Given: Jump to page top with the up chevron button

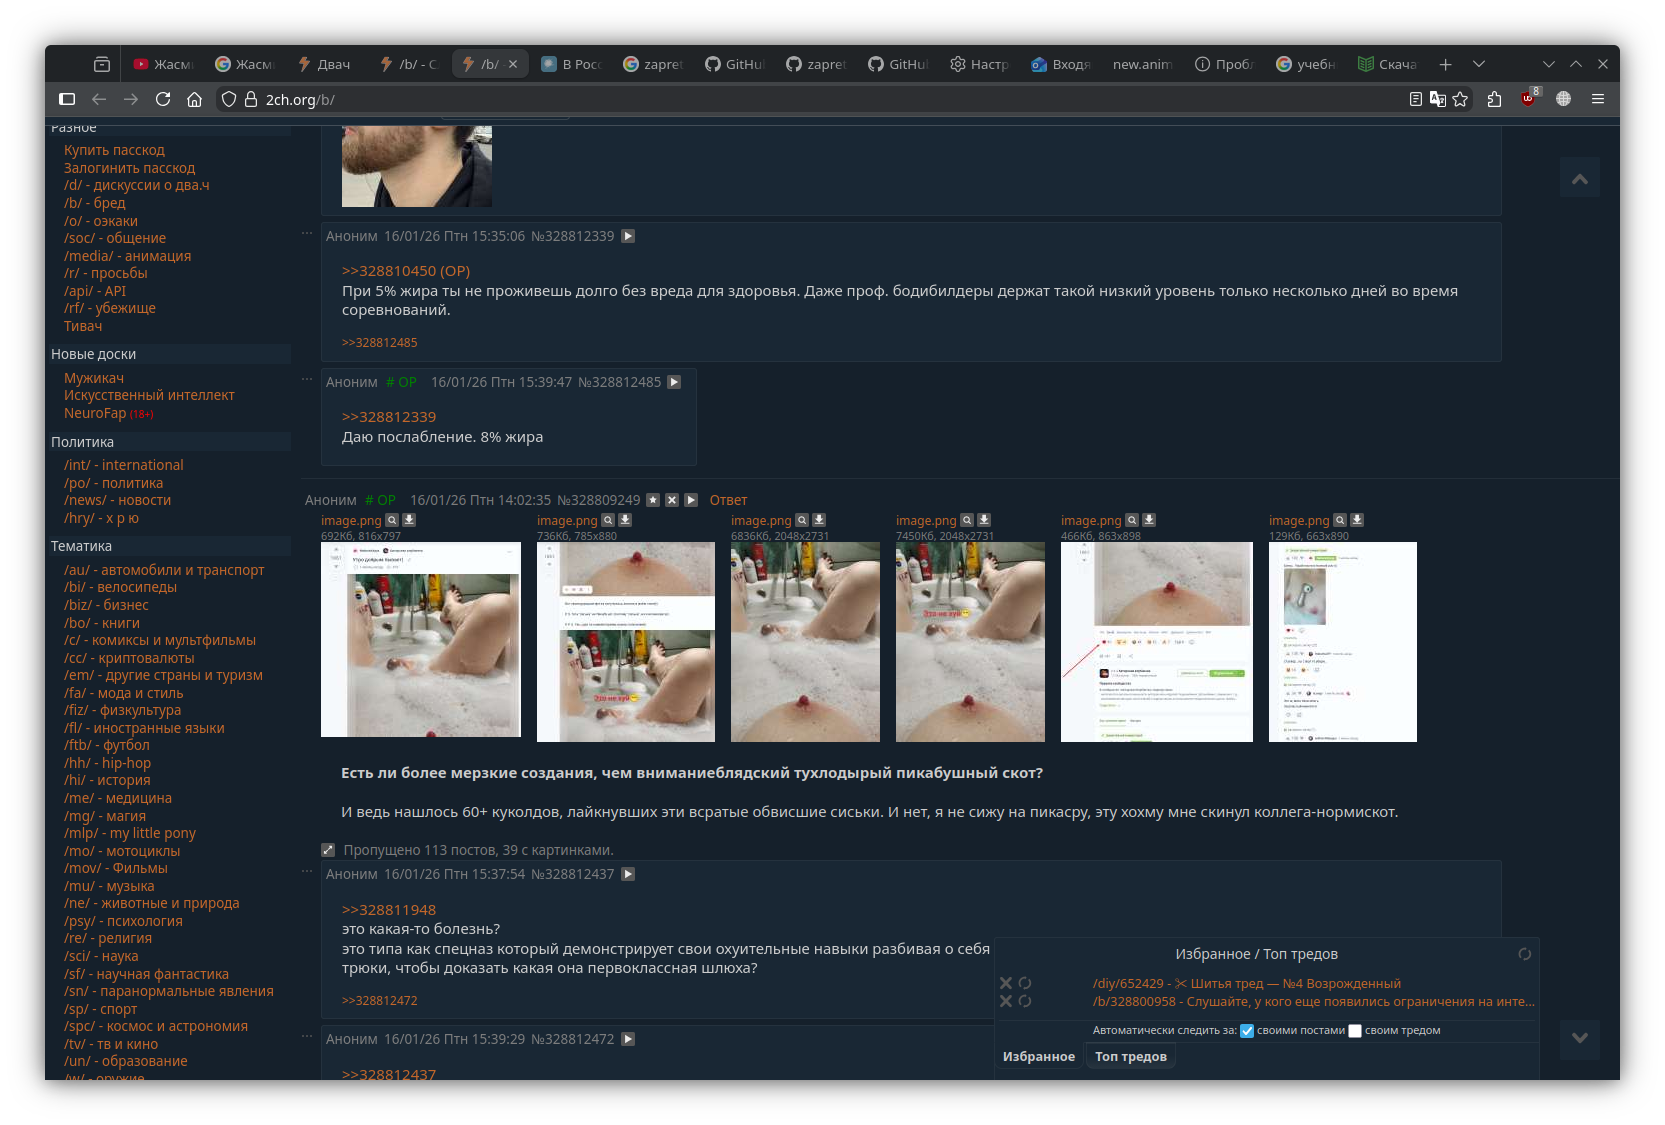Looking at the screenshot, I should point(1580,179).
